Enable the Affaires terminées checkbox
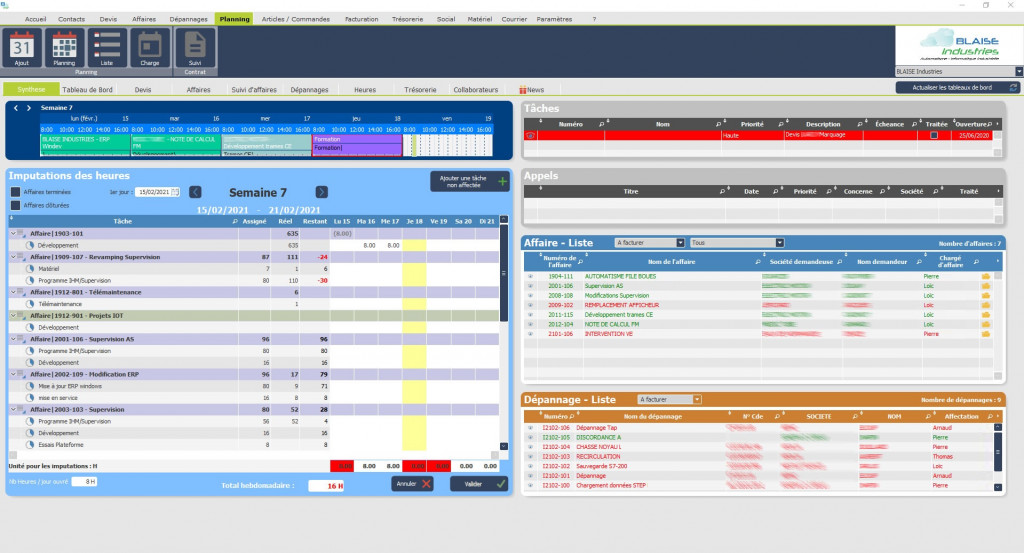The height and width of the screenshot is (553, 1024). pos(15,191)
